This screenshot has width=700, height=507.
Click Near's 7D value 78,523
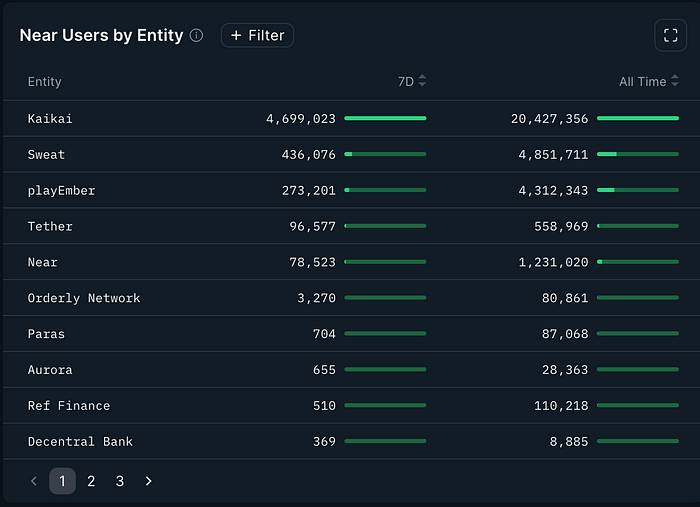coord(312,262)
